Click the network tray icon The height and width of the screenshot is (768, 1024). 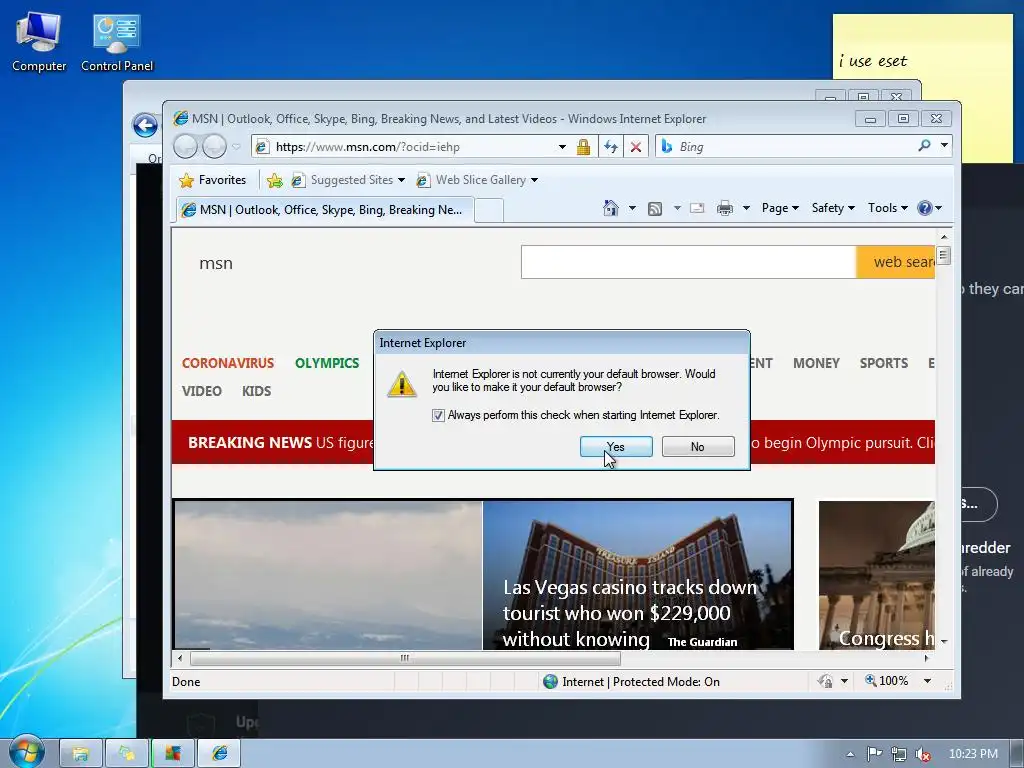(x=899, y=754)
